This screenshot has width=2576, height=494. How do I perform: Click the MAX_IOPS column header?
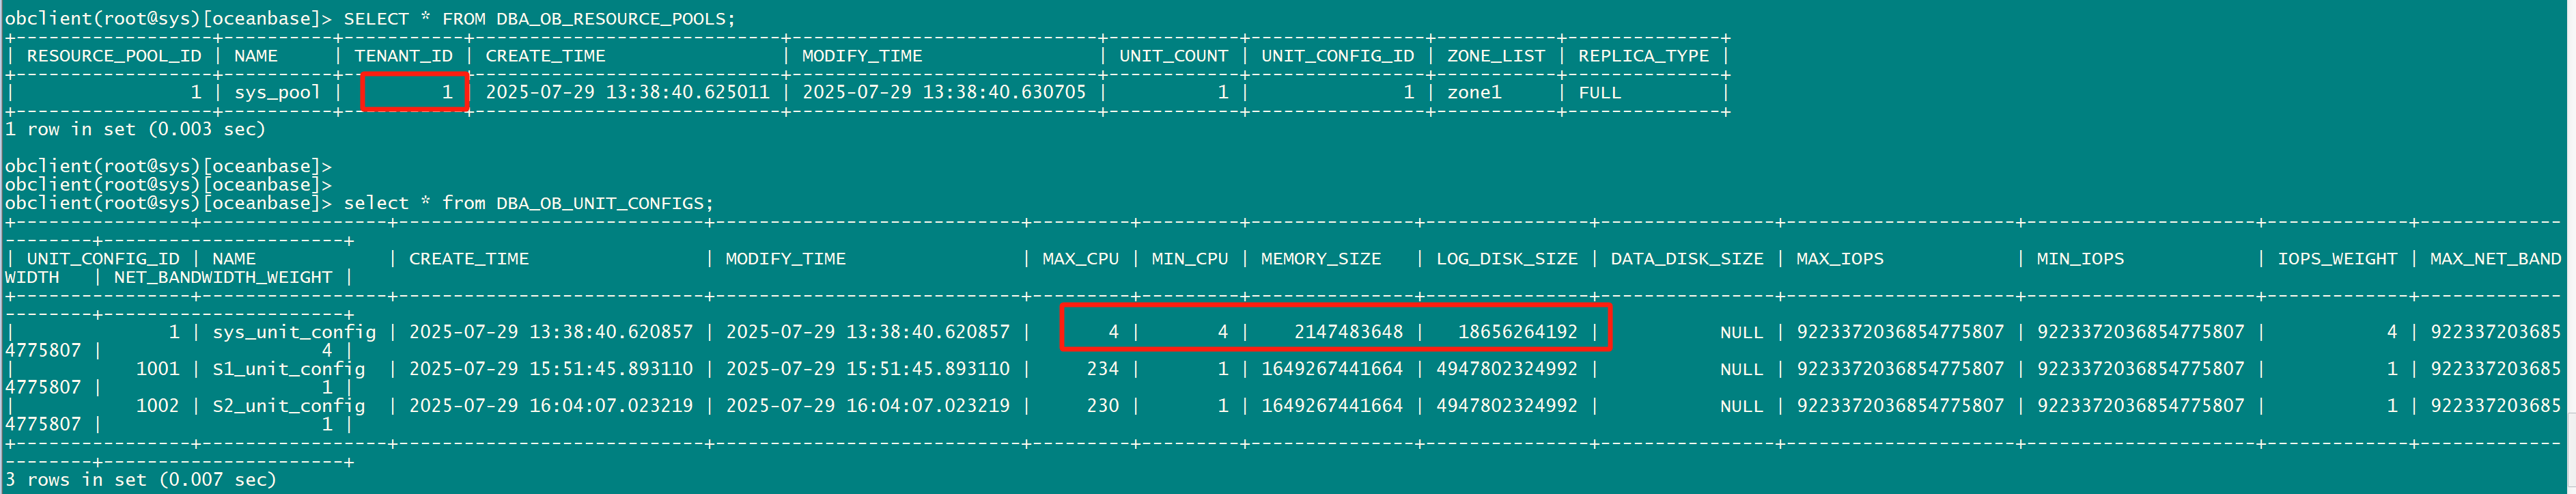click(1840, 259)
